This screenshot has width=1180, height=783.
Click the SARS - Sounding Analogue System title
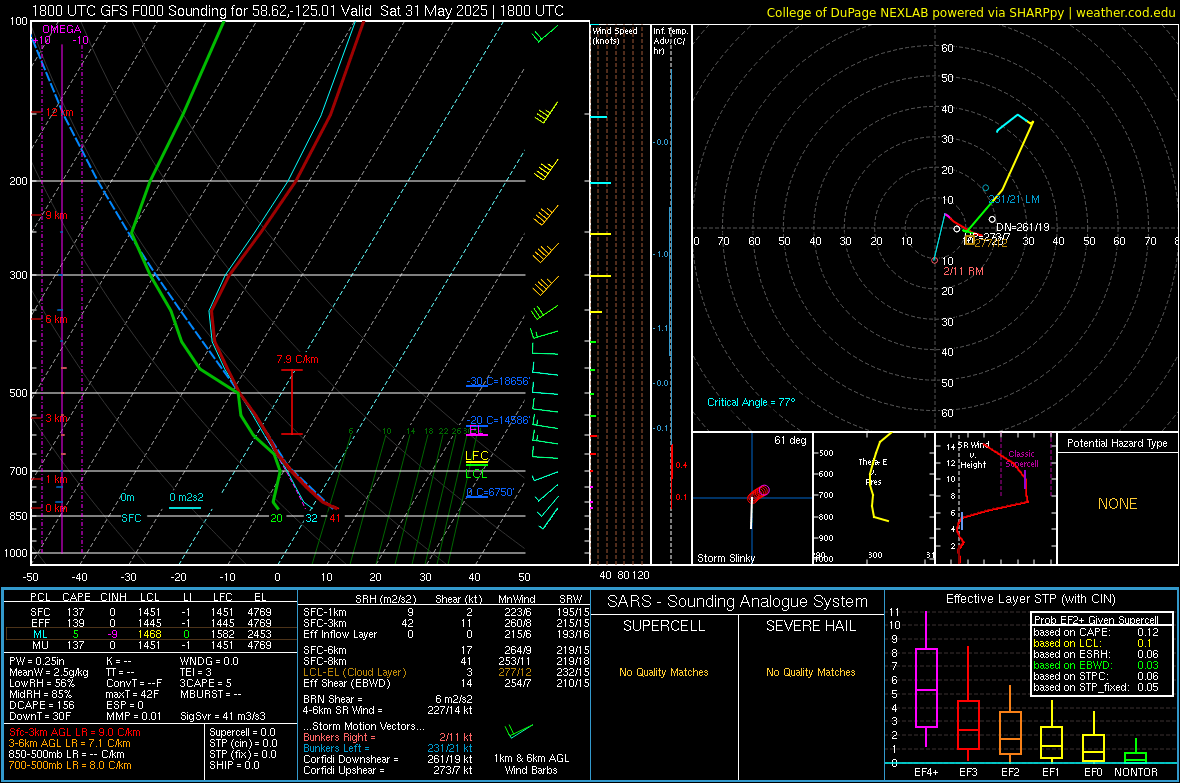coord(737,602)
